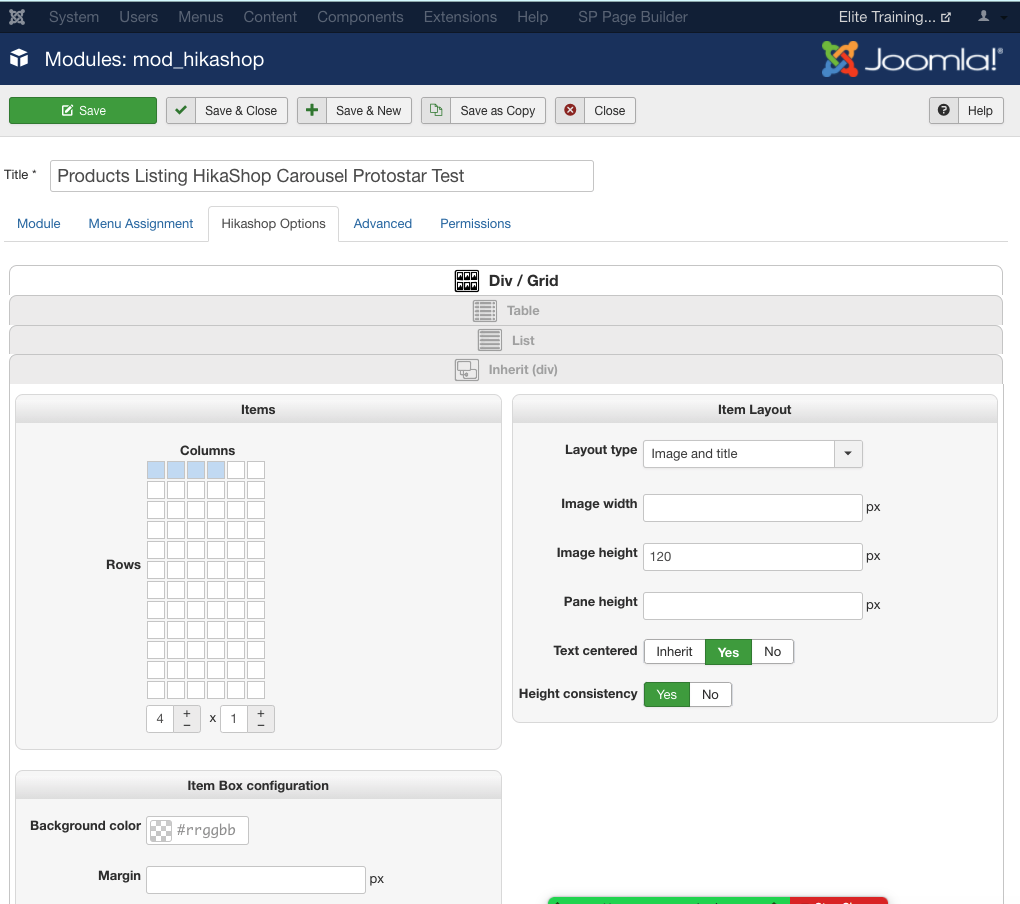Set Text centered to No
This screenshot has height=904, width=1020.
[772, 652]
